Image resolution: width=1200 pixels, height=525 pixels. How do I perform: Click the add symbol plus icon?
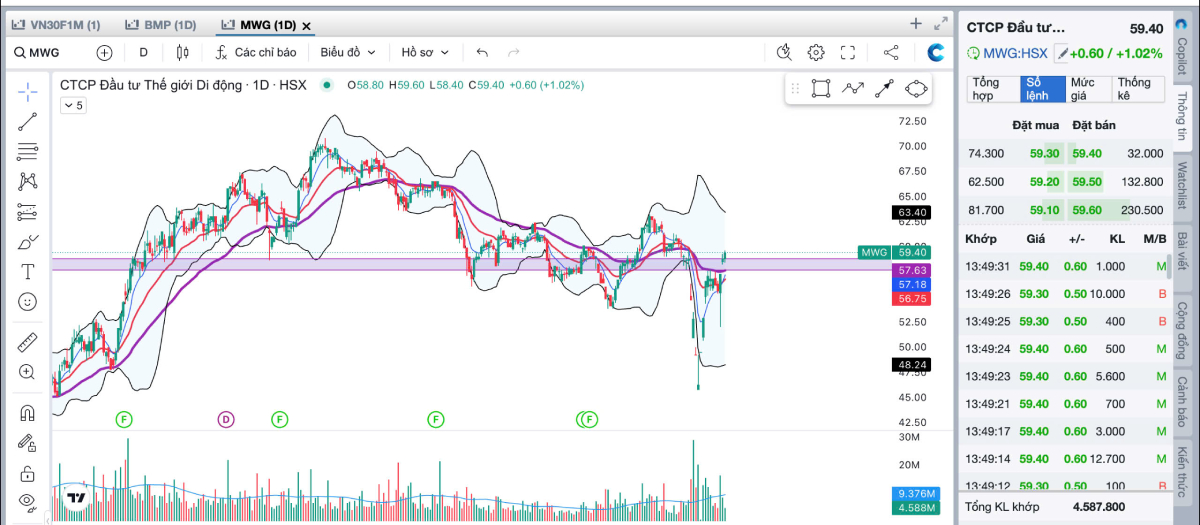[x=104, y=52]
